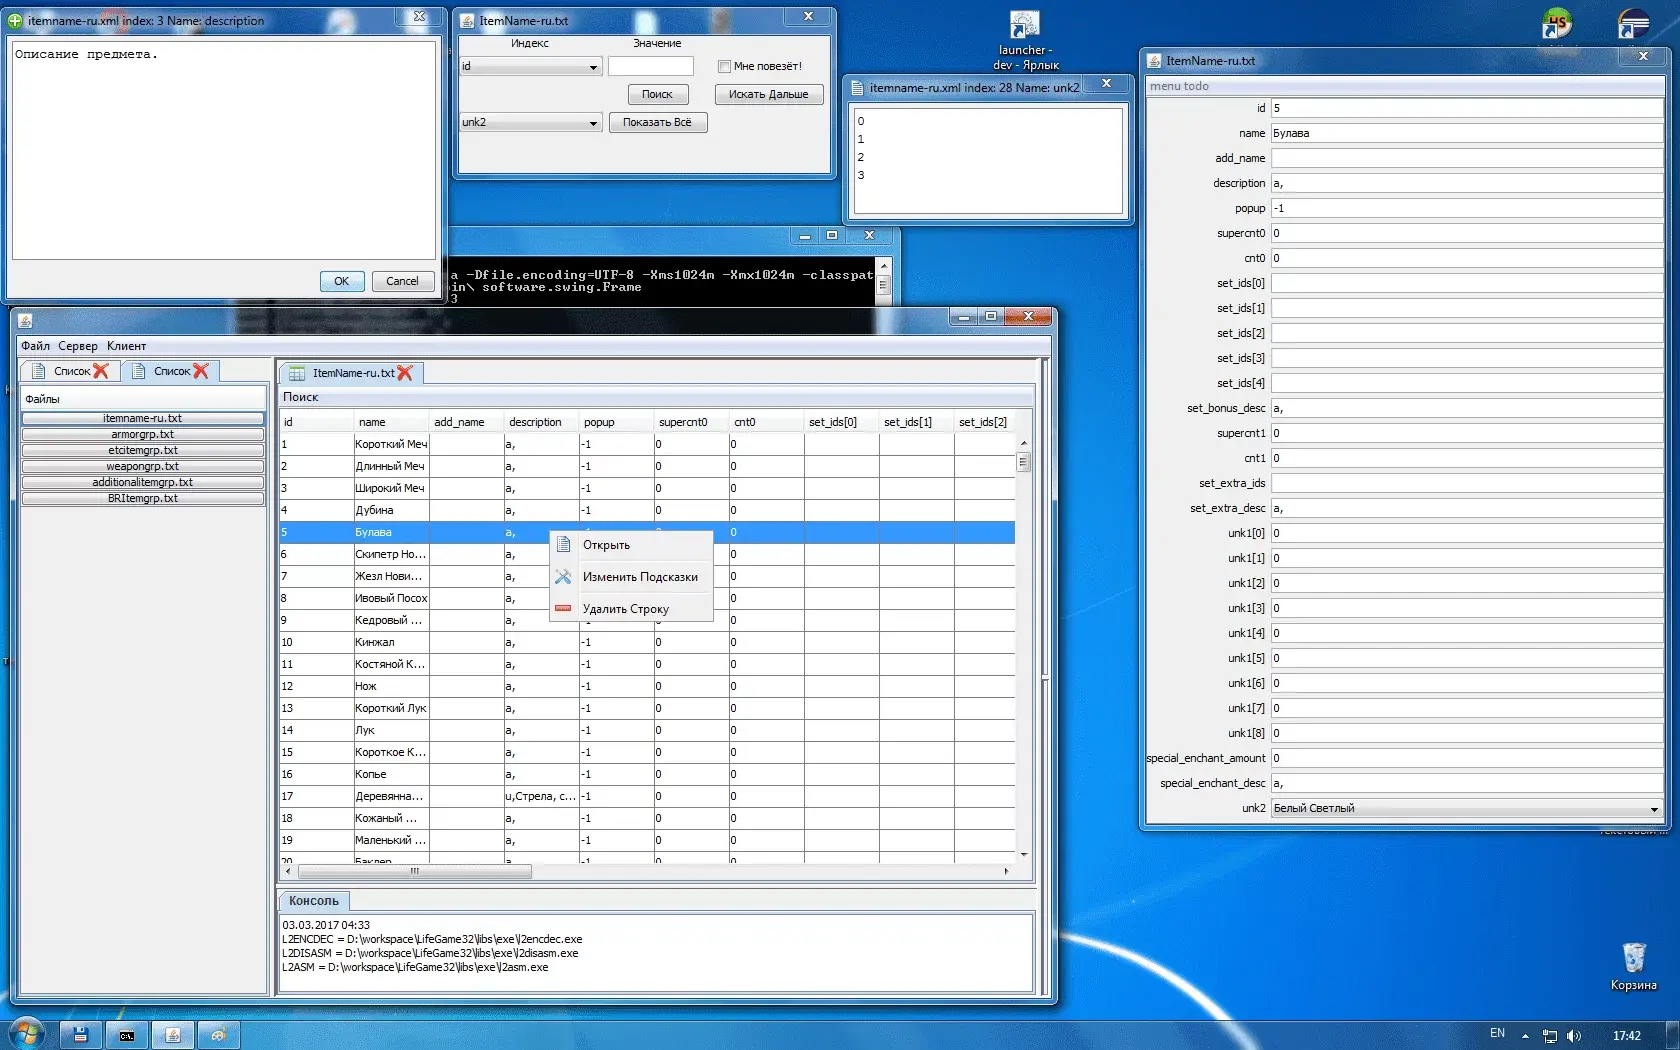Click the popup field with value -1

[x=1467, y=208]
